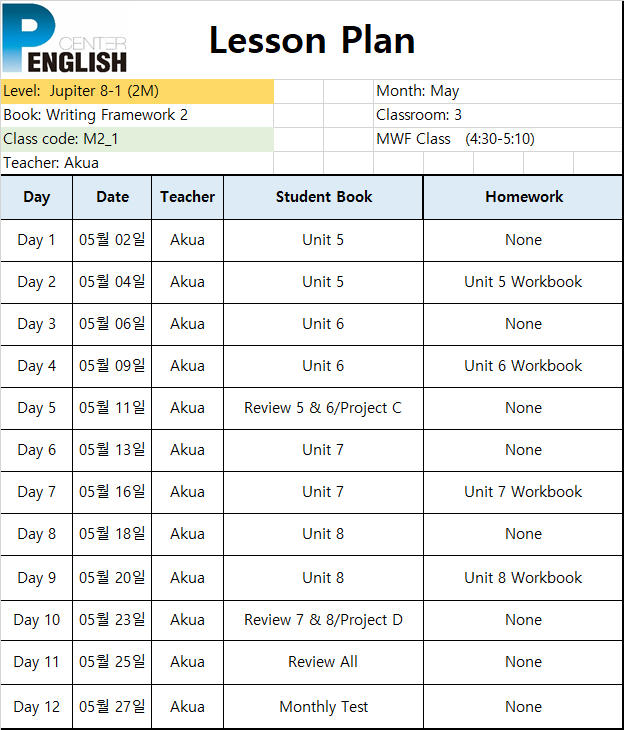
Task: Select the Month: May cell
Action: tap(498, 91)
